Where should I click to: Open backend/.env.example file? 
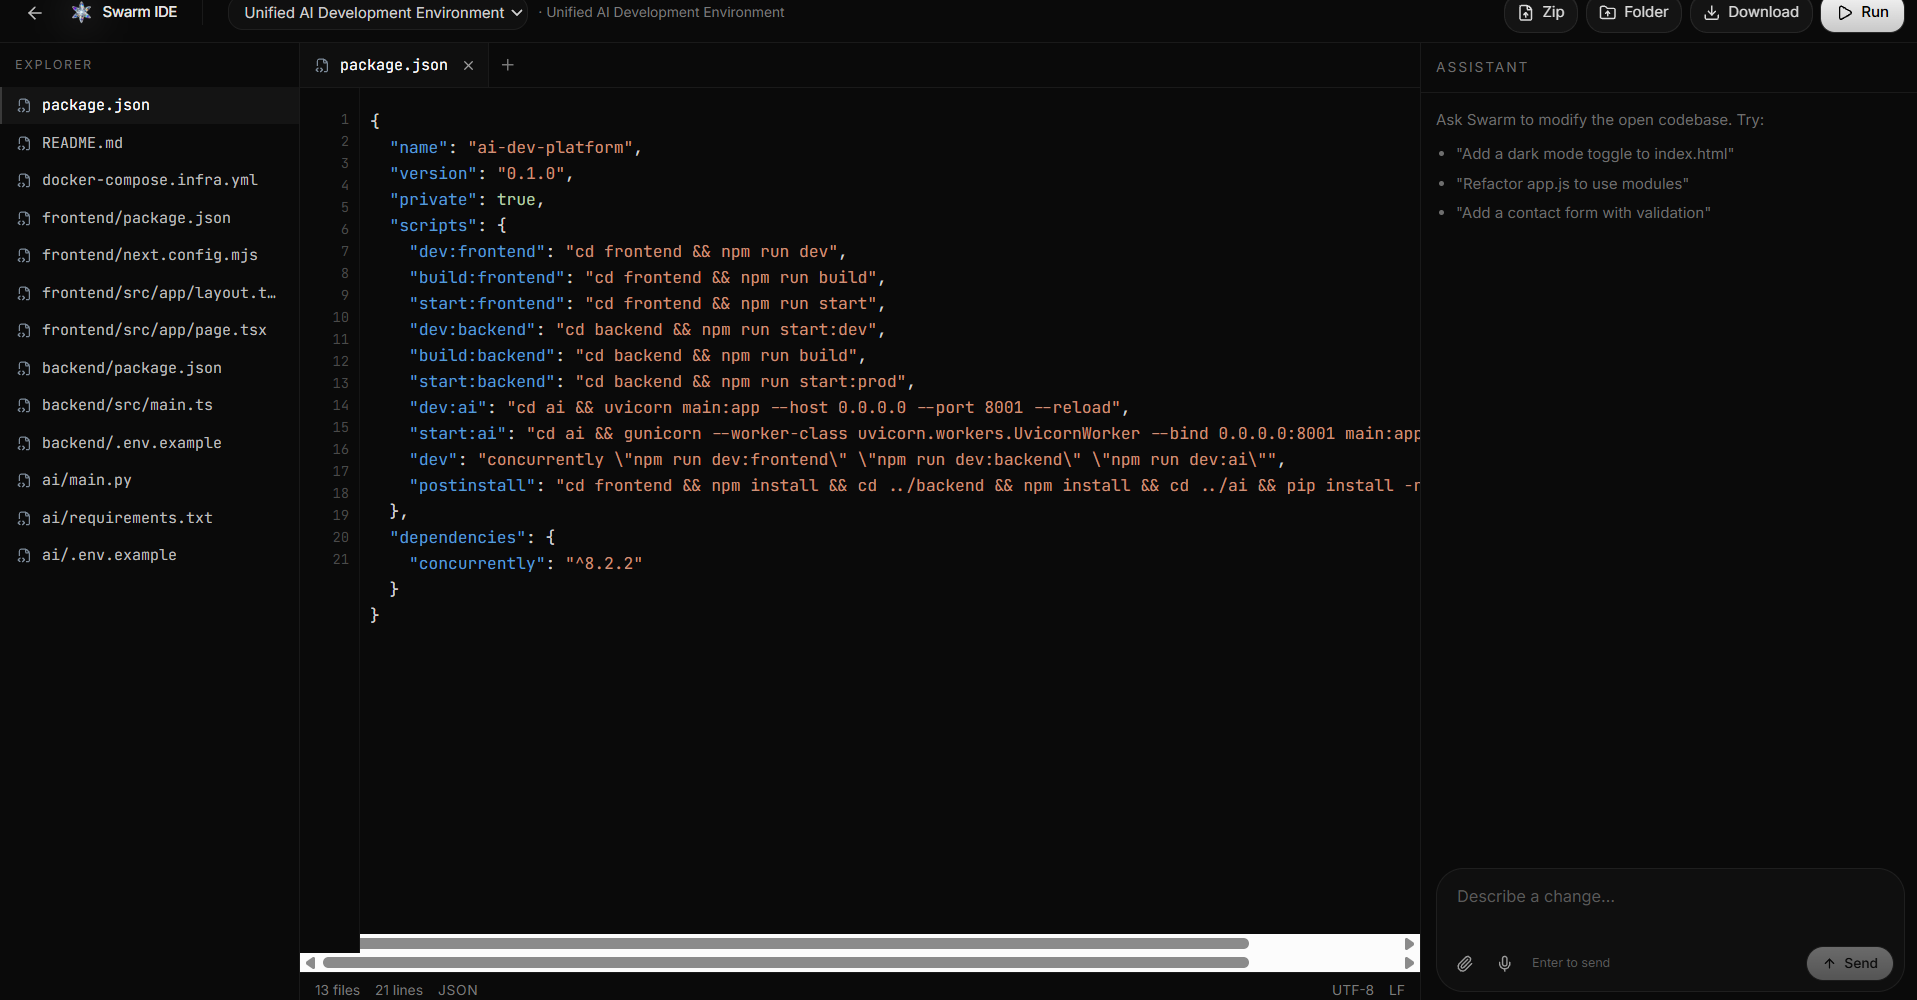pyautogui.click(x=150, y=443)
